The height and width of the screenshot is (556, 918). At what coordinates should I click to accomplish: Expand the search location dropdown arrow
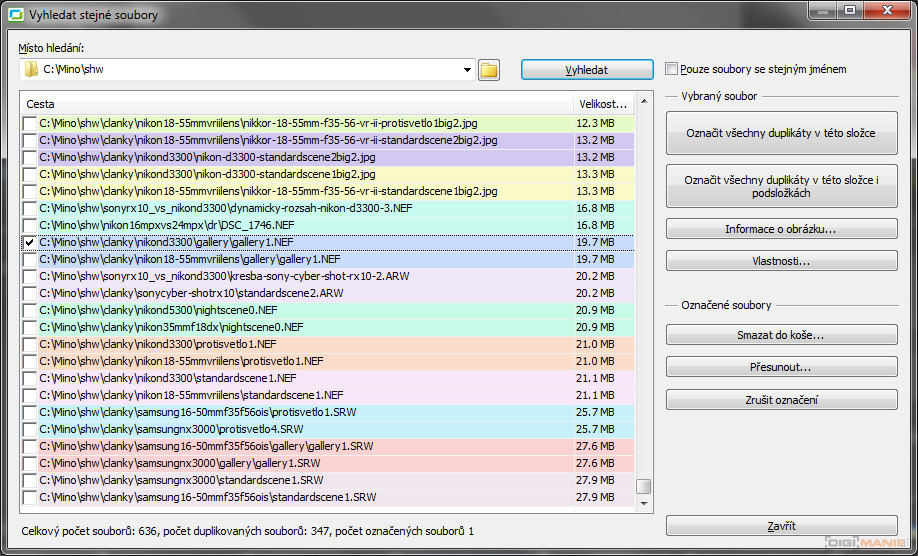pyautogui.click(x=467, y=70)
